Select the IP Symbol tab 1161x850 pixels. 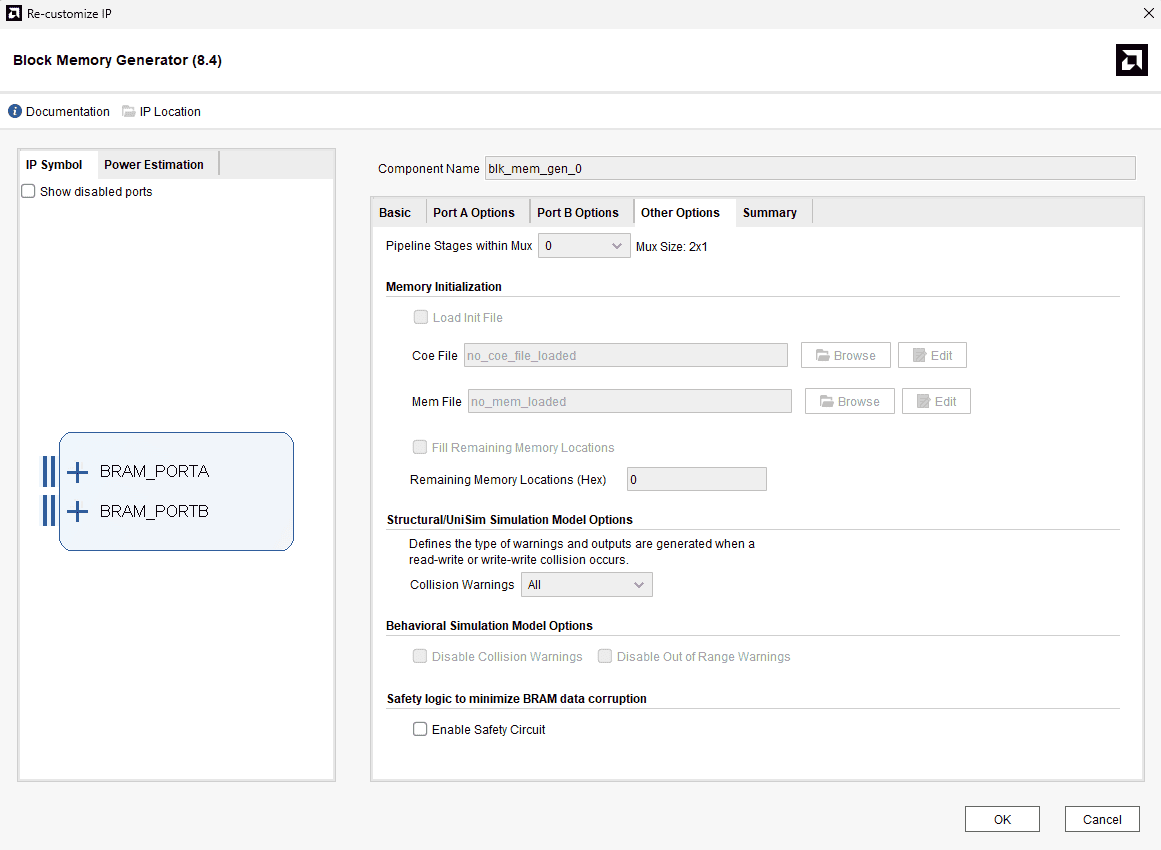[54, 165]
